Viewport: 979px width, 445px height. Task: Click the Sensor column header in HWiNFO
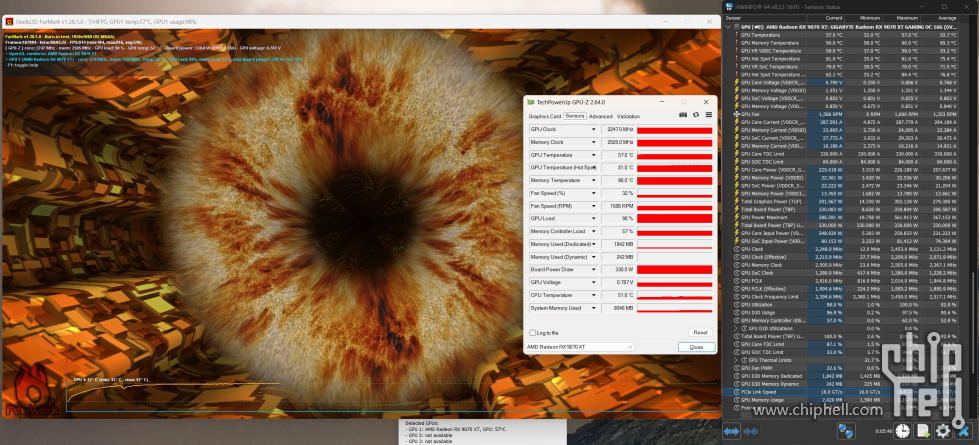pyautogui.click(x=766, y=19)
